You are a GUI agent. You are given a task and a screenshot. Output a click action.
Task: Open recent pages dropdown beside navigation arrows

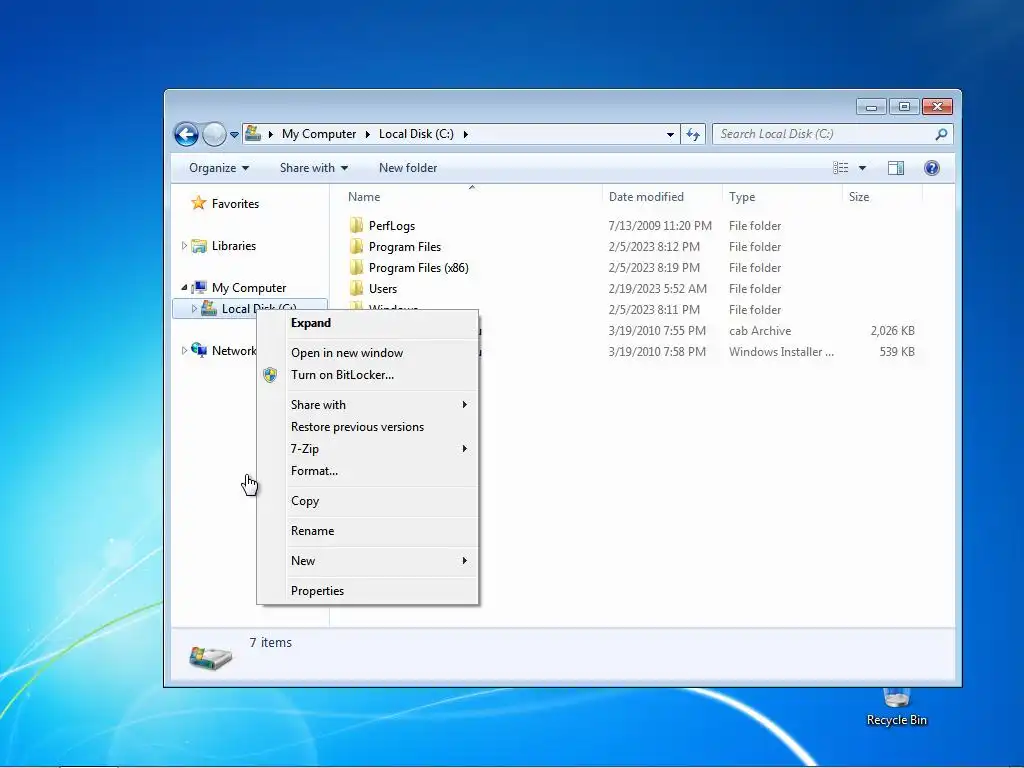point(234,135)
